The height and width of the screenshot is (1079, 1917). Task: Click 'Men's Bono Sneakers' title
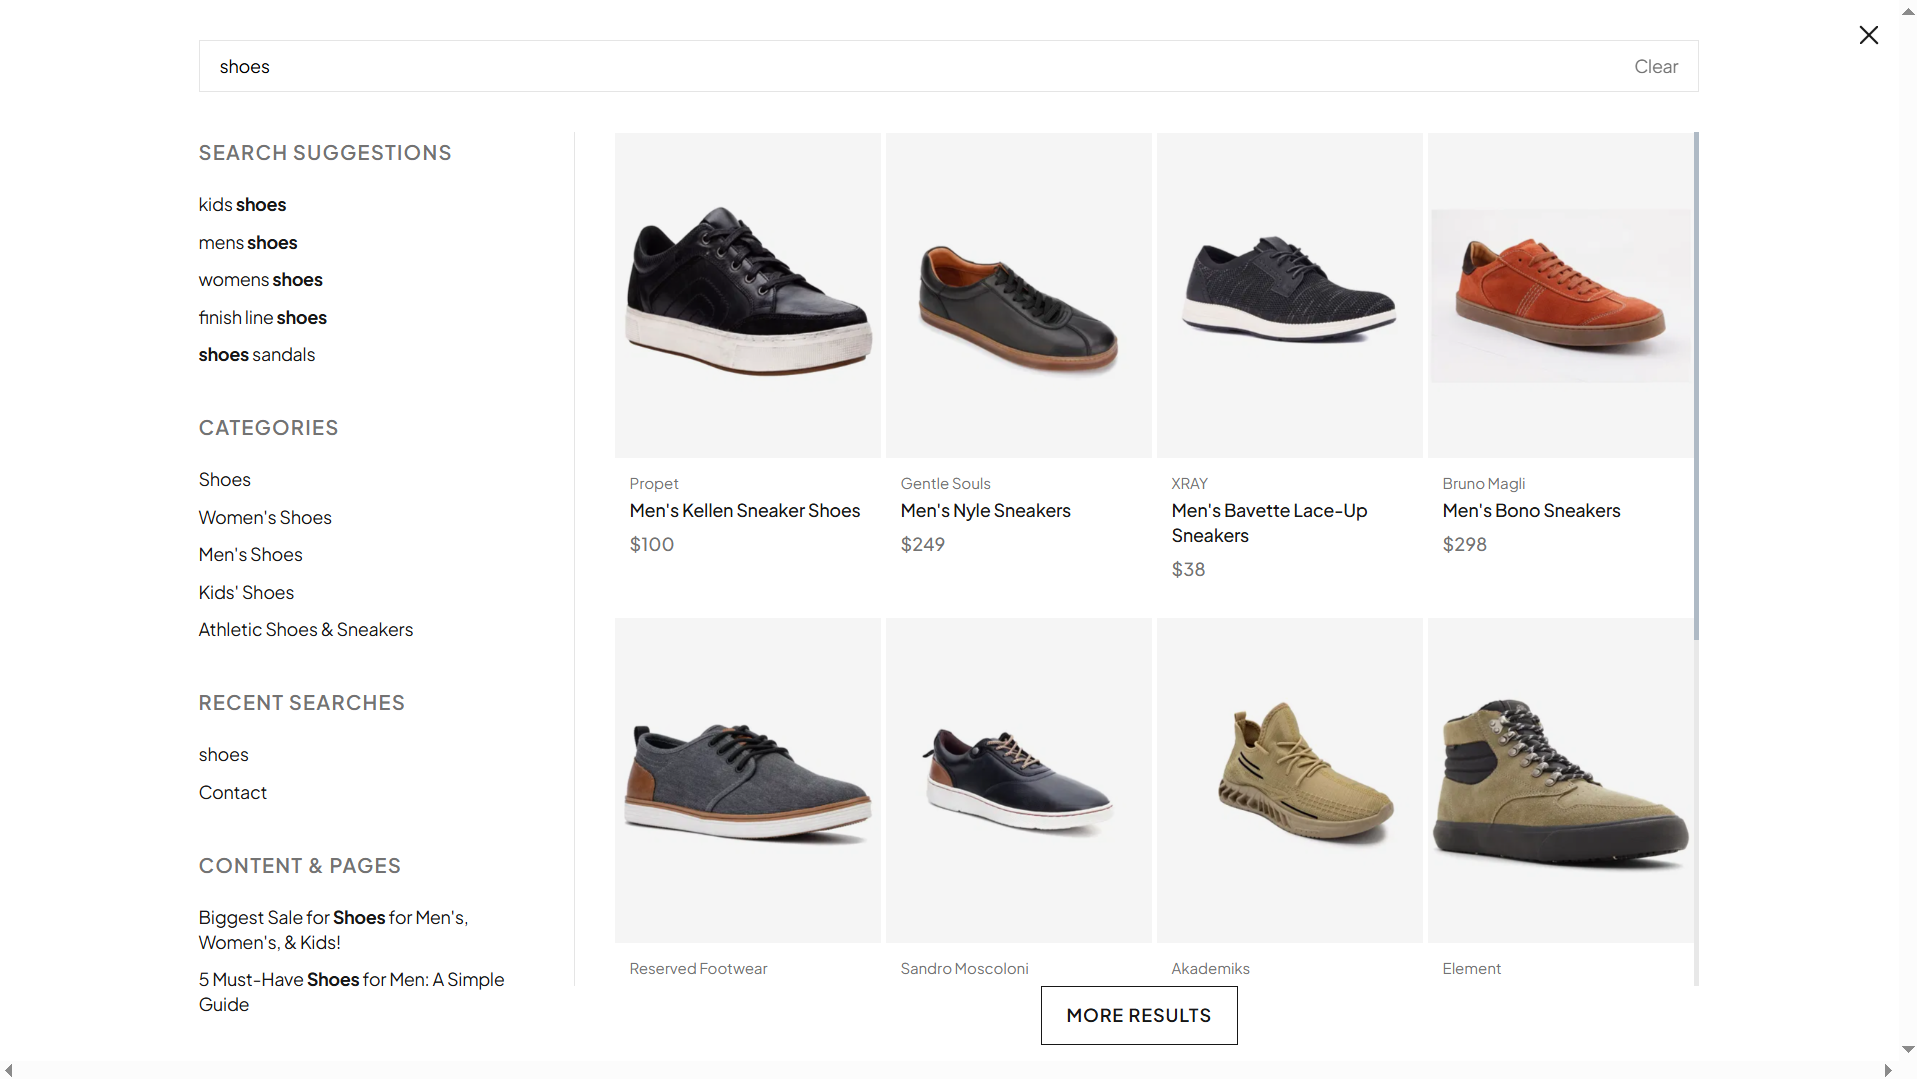(x=1531, y=510)
